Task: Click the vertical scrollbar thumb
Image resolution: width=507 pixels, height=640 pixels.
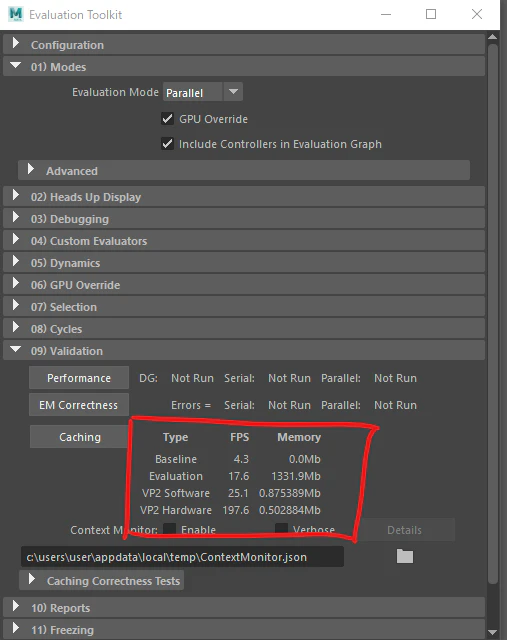Action: pos(493,313)
